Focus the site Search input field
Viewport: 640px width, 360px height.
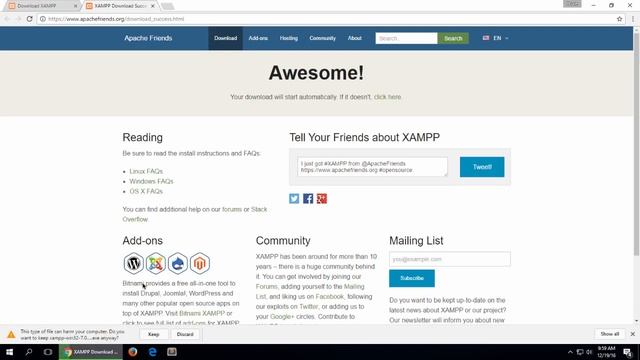click(407, 38)
